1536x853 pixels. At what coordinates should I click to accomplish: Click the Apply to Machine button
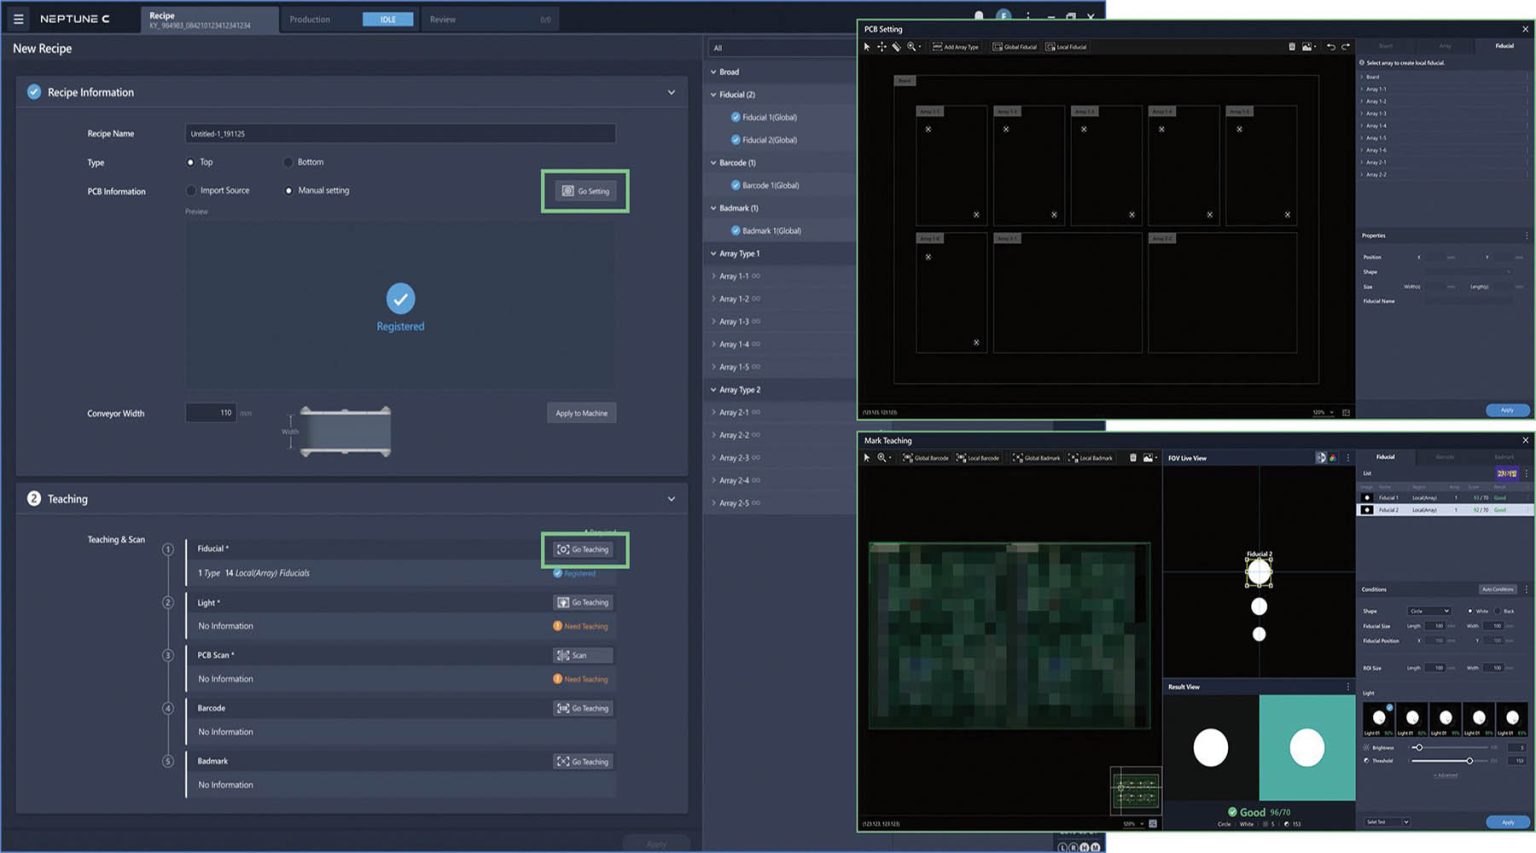[x=581, y=413]
